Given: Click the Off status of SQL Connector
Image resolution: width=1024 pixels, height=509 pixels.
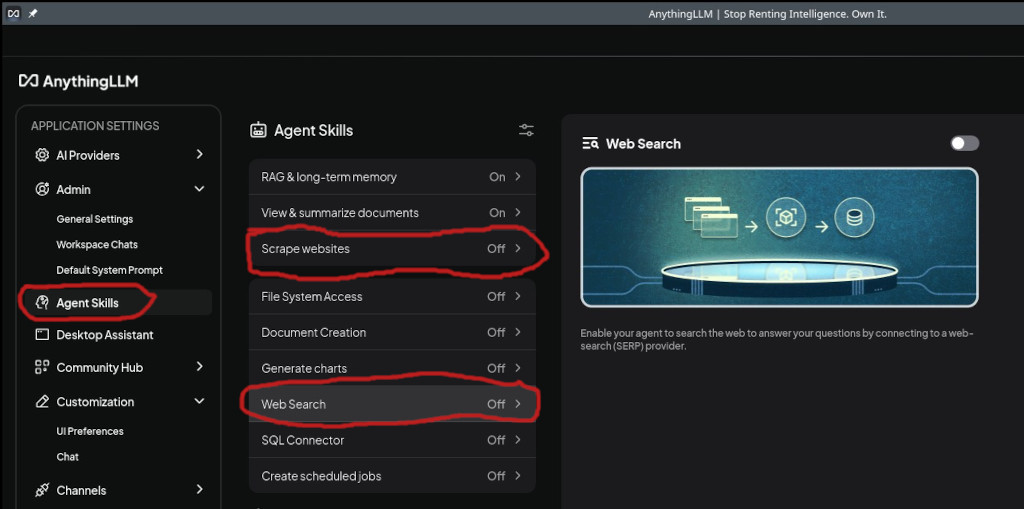Looking at the screenshot, I should coord(496,440).
